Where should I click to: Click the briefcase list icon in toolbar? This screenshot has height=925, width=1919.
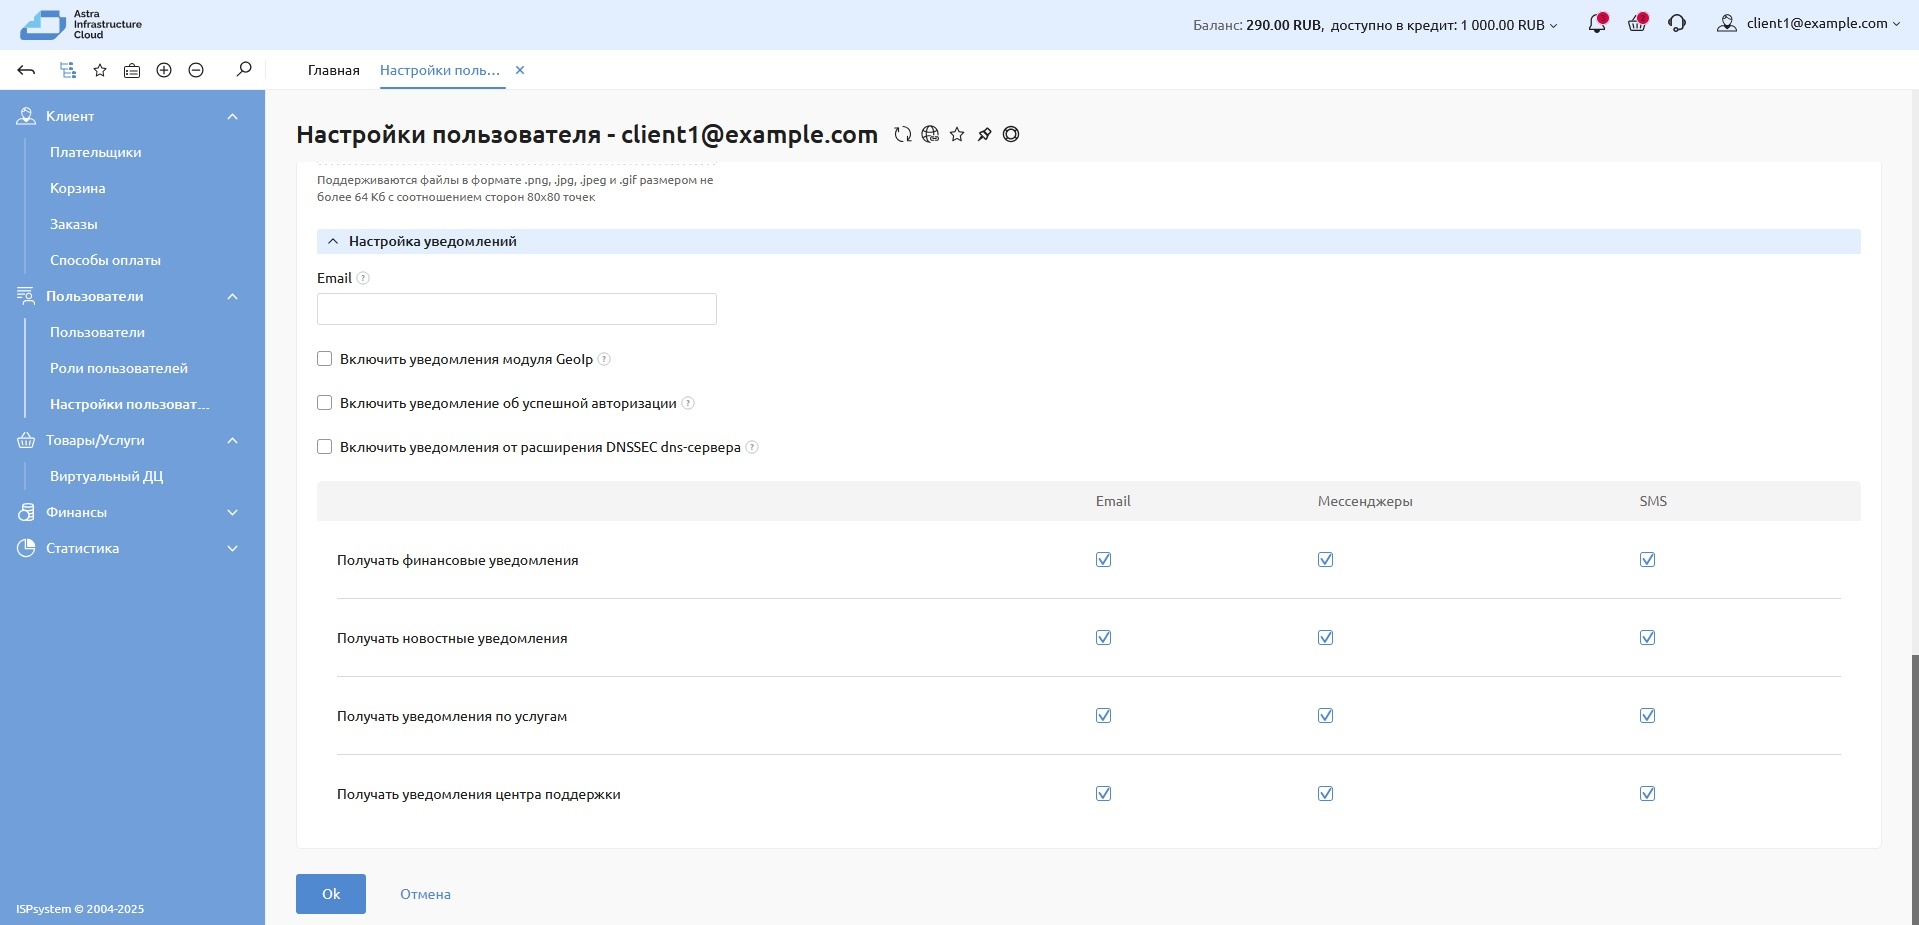[132, 70]
